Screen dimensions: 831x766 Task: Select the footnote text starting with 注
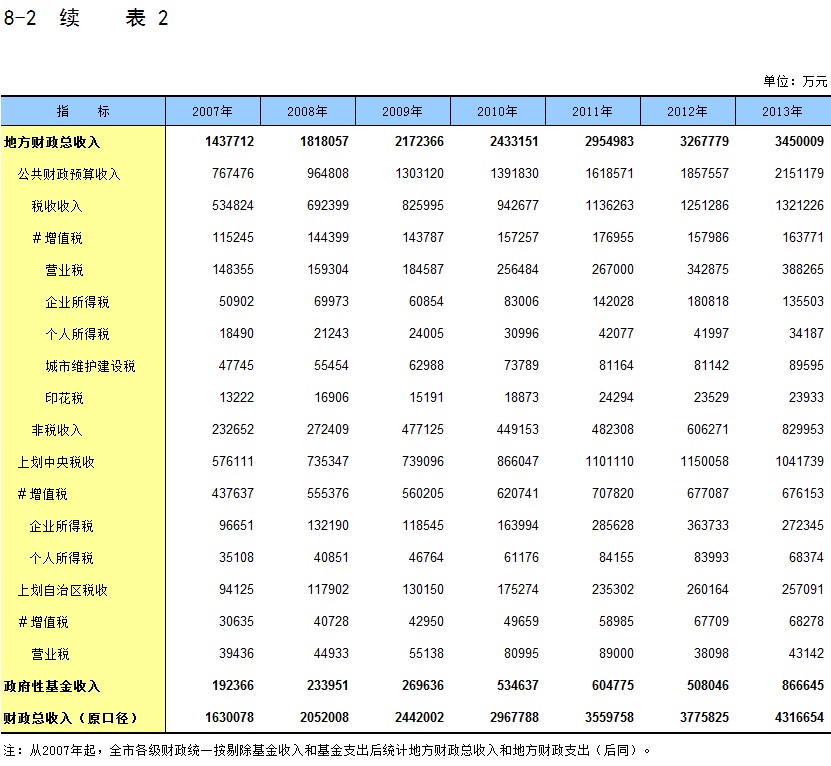pyautogui.click(x=327, y=749)
